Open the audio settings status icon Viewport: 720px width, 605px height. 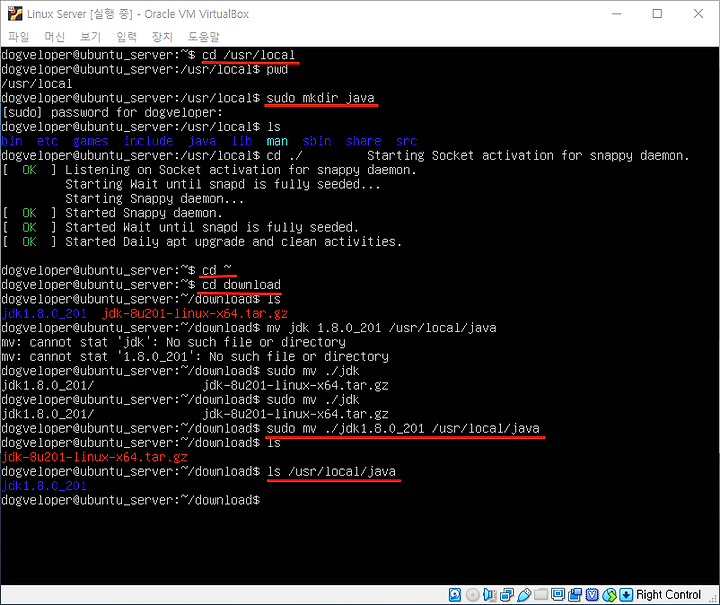pos(489,595)
